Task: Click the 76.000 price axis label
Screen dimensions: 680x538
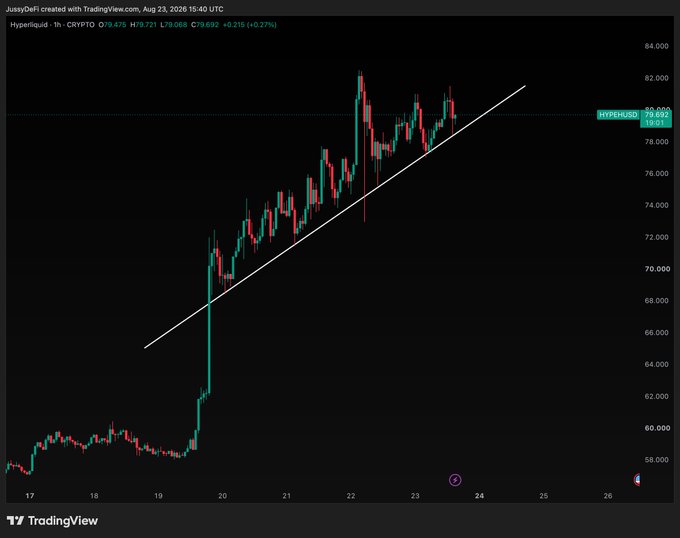Action: [657, 173]
